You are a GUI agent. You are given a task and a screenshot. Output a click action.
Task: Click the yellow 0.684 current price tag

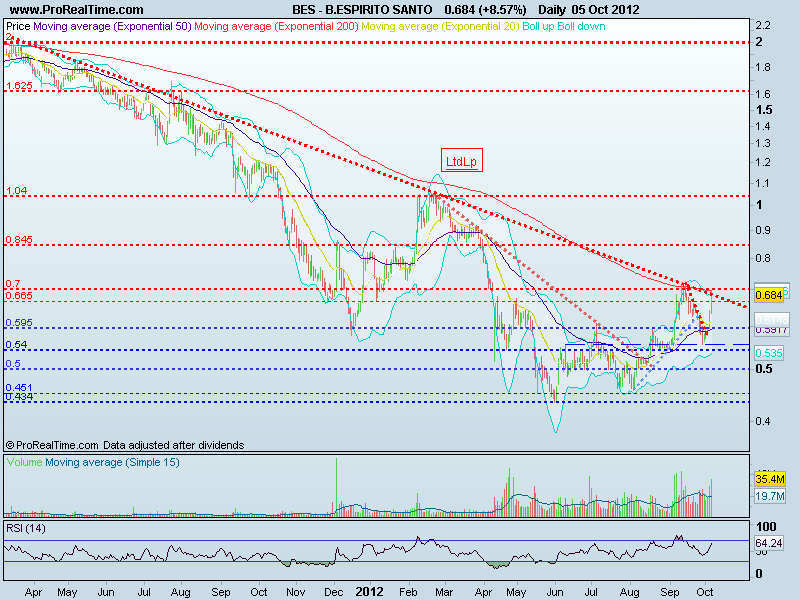769,295
